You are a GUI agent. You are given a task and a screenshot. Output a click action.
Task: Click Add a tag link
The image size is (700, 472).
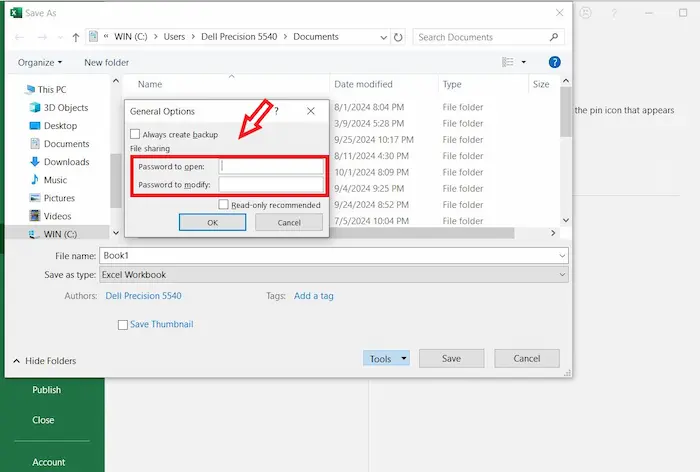point(313,296)
